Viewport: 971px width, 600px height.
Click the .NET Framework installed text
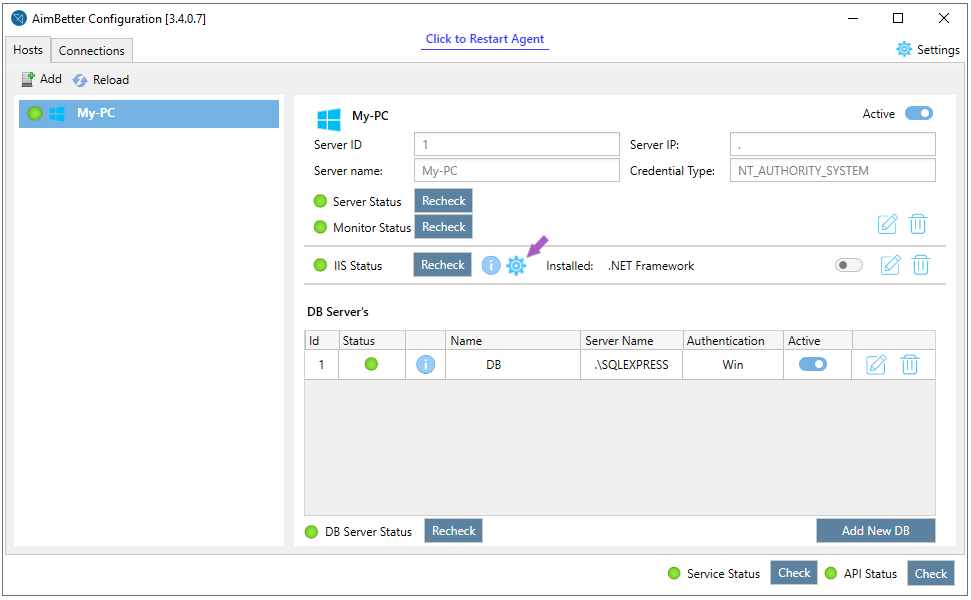[651, 266]
